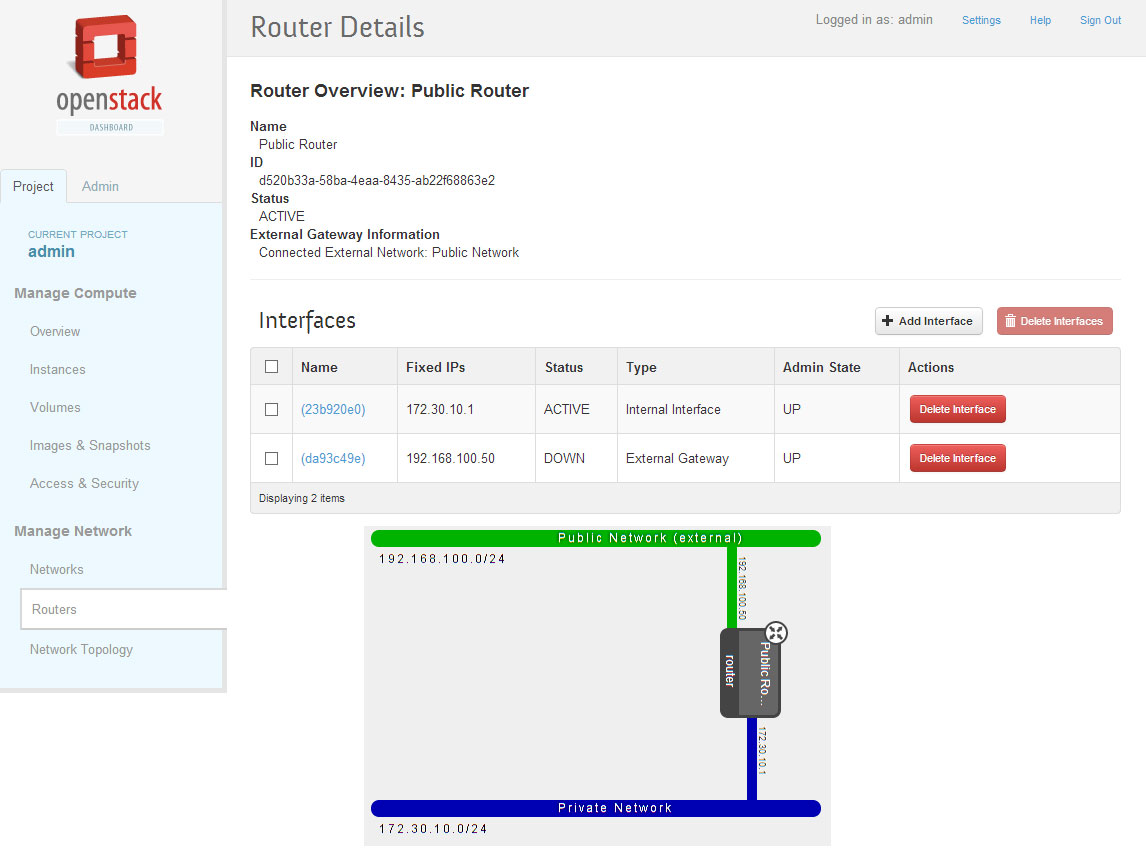Screen dimensions: 1146x850
Task: Click the router node icon in topology
Action: (749, 672)
